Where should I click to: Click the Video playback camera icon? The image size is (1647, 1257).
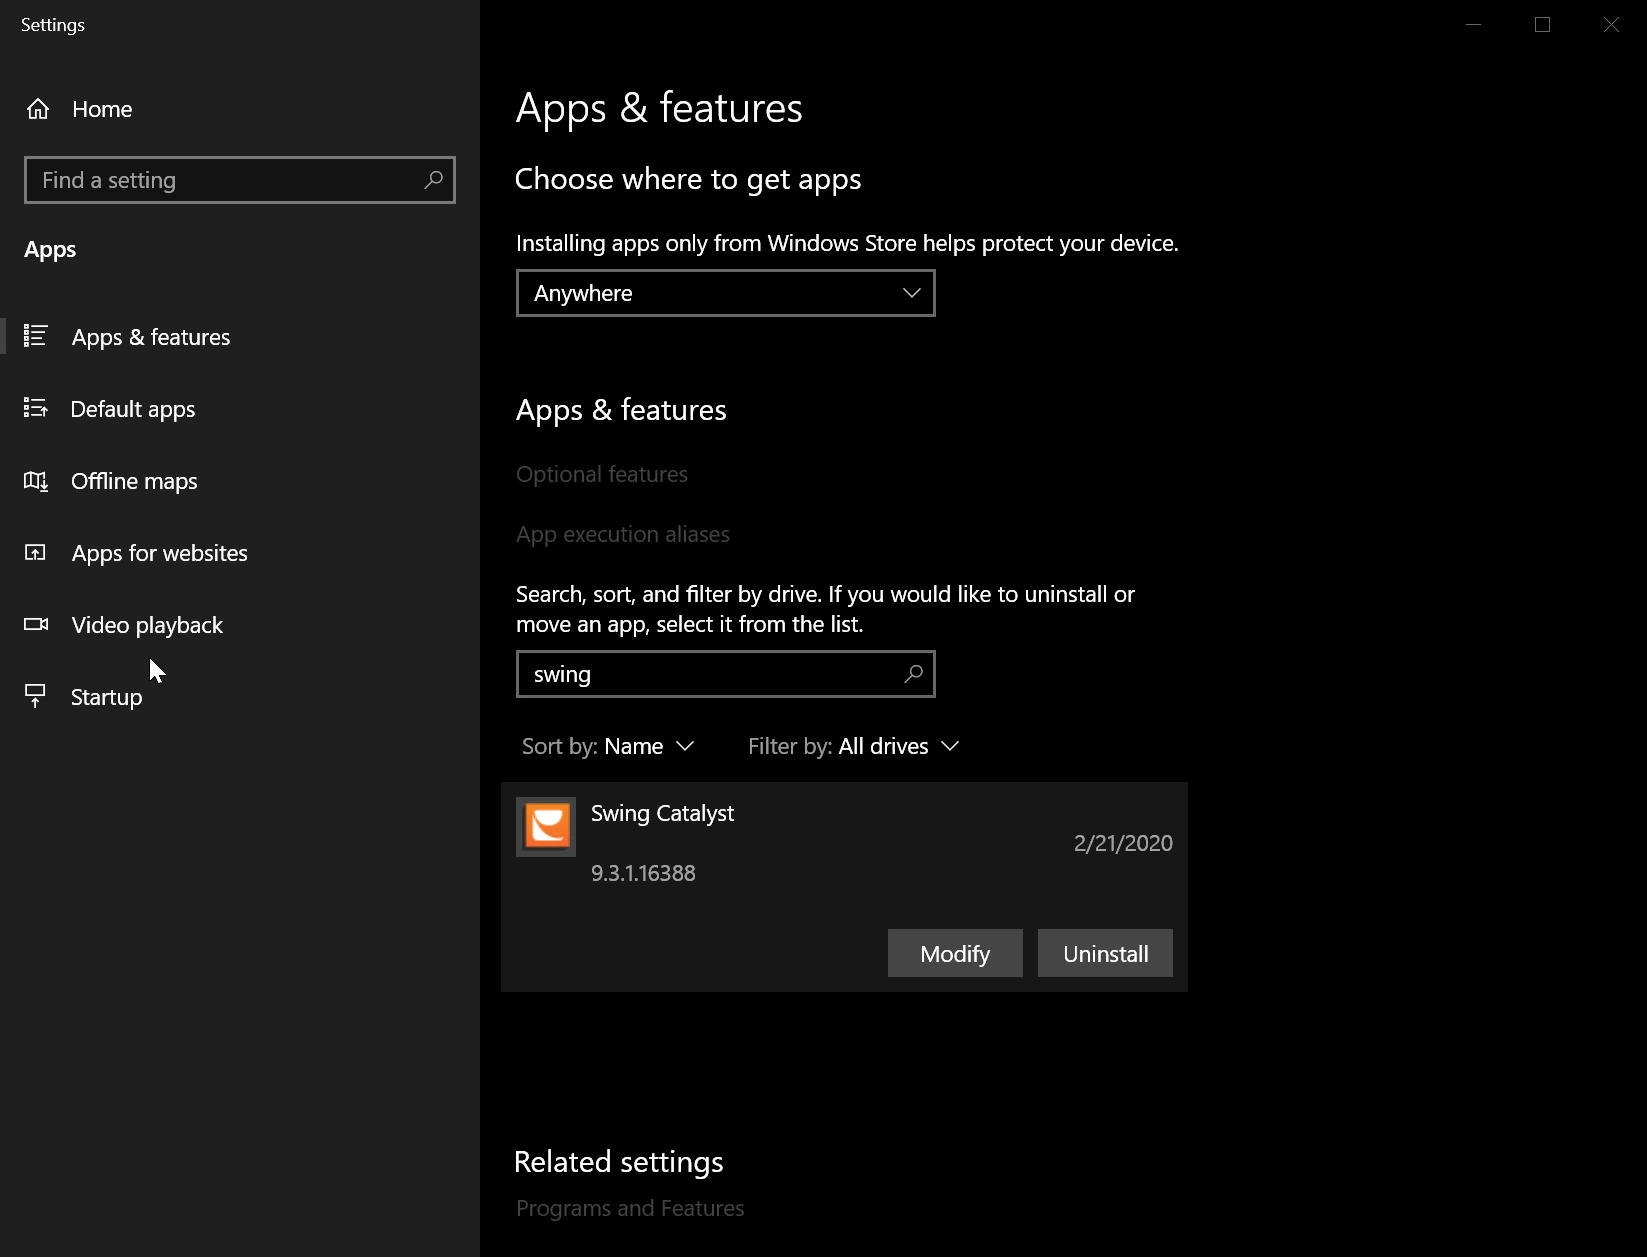(x=36, y=624)
